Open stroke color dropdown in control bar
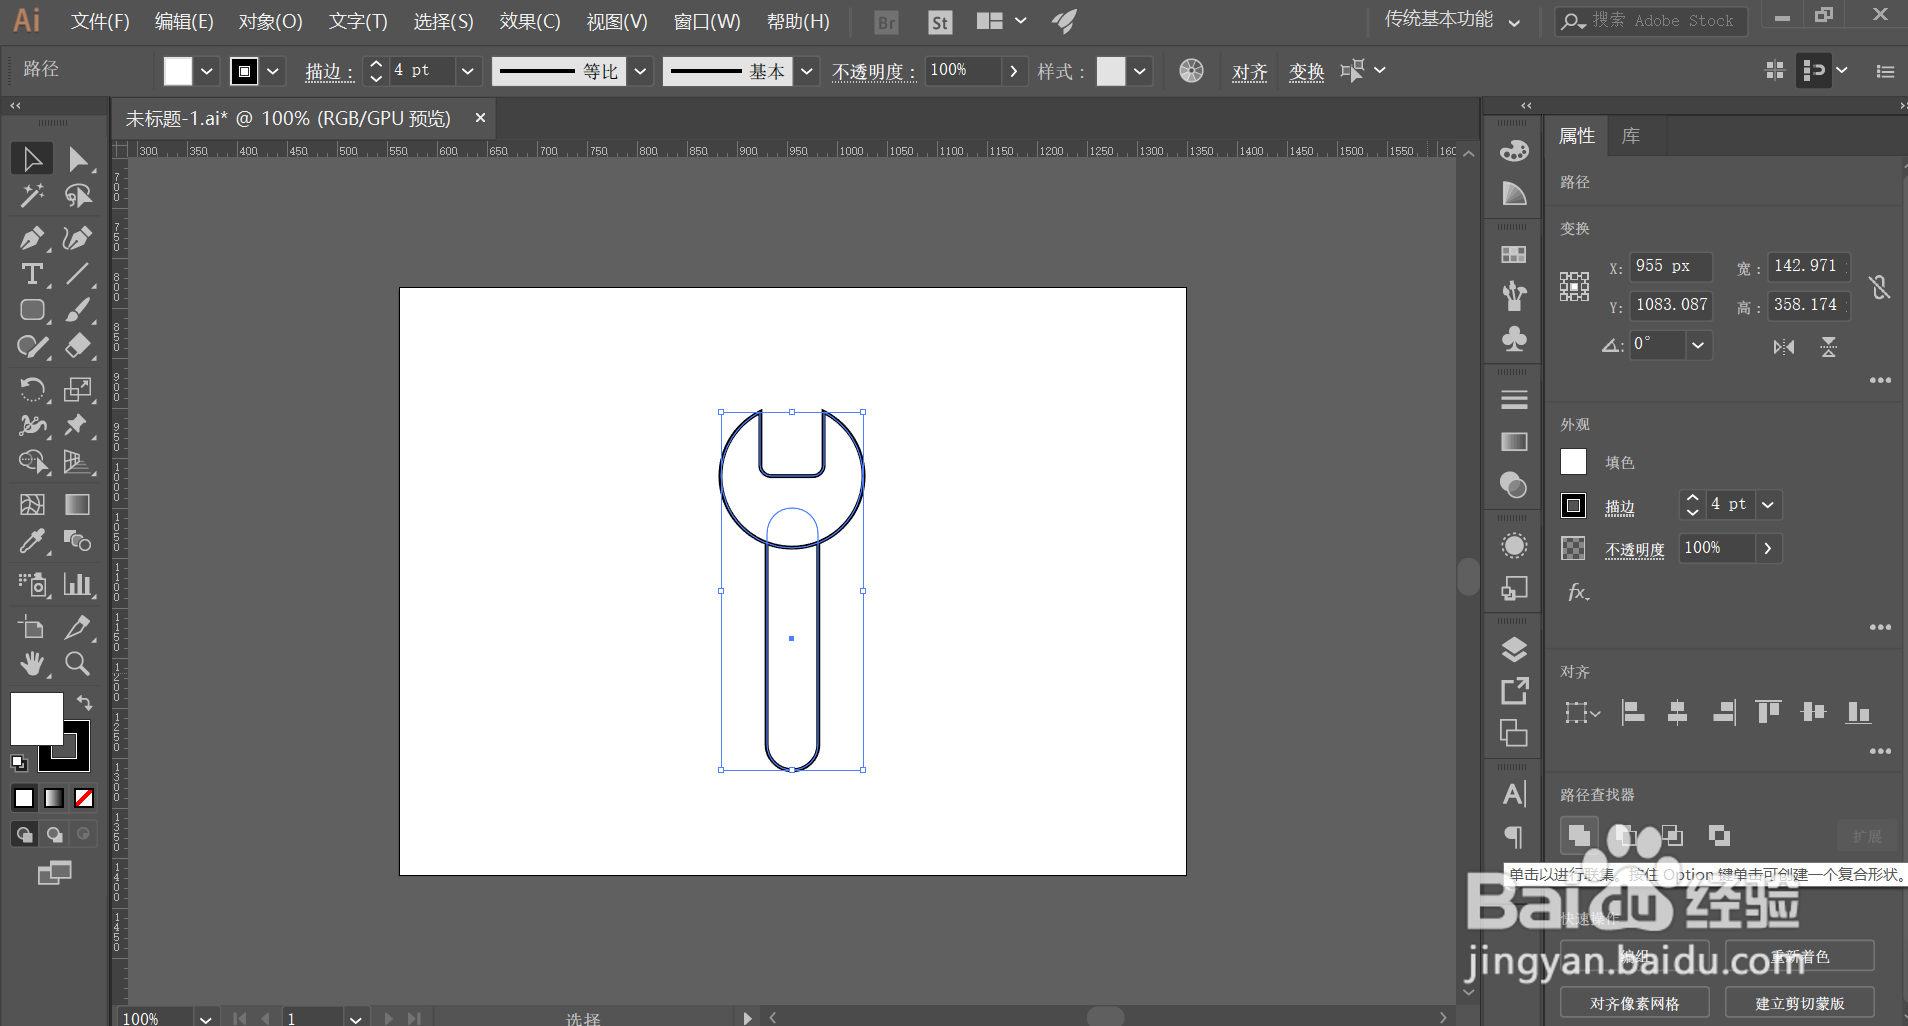This screenshot has height=1026, width=1908. 273,71
